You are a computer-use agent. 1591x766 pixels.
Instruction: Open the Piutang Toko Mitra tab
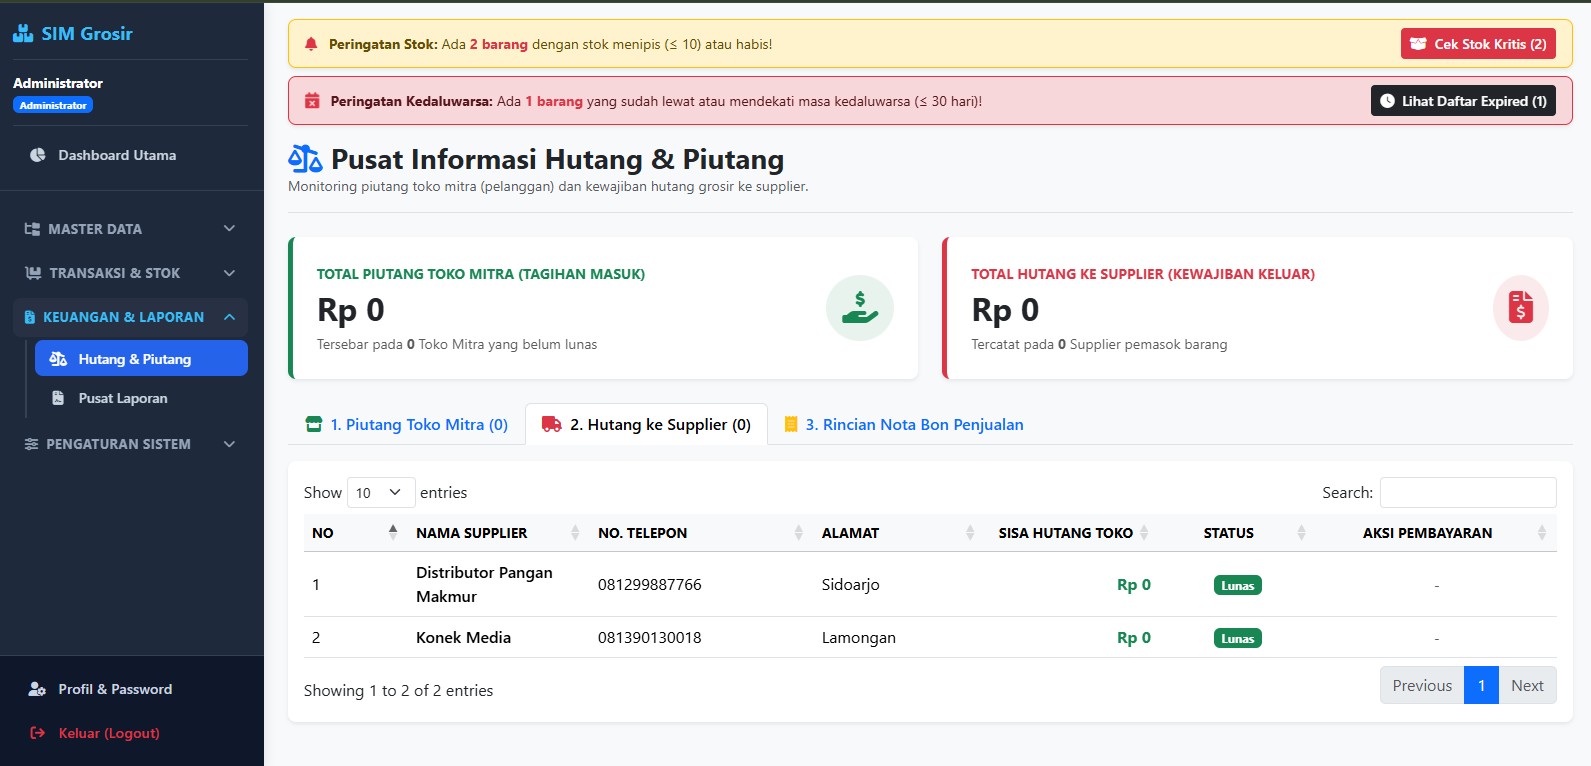click(407, 424)
